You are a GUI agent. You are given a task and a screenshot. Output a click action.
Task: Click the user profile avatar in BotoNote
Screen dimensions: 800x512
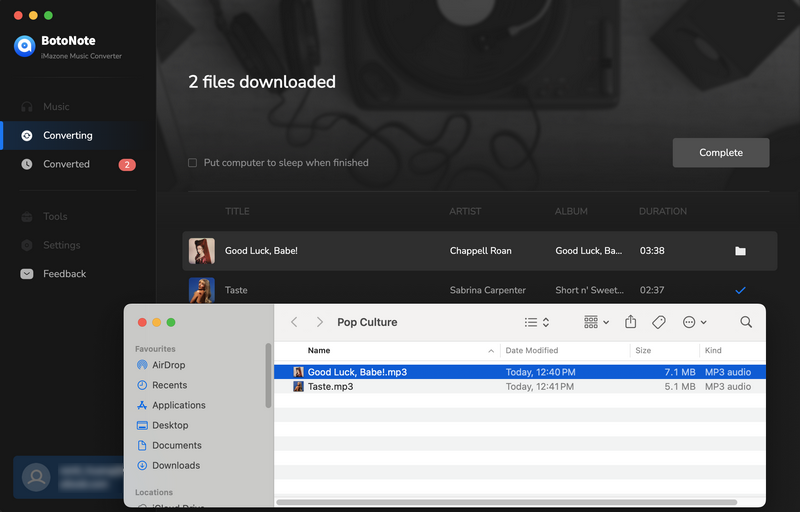(x=36, y=477)
